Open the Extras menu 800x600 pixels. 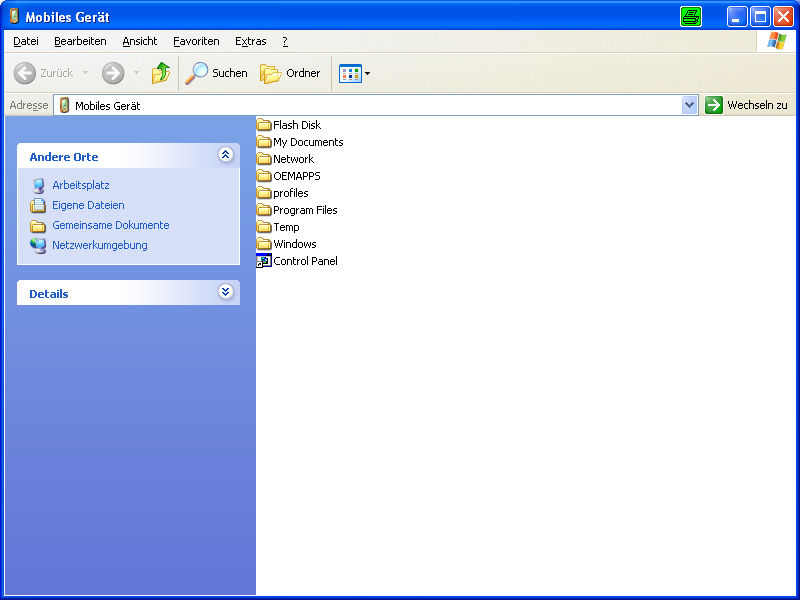251,41
